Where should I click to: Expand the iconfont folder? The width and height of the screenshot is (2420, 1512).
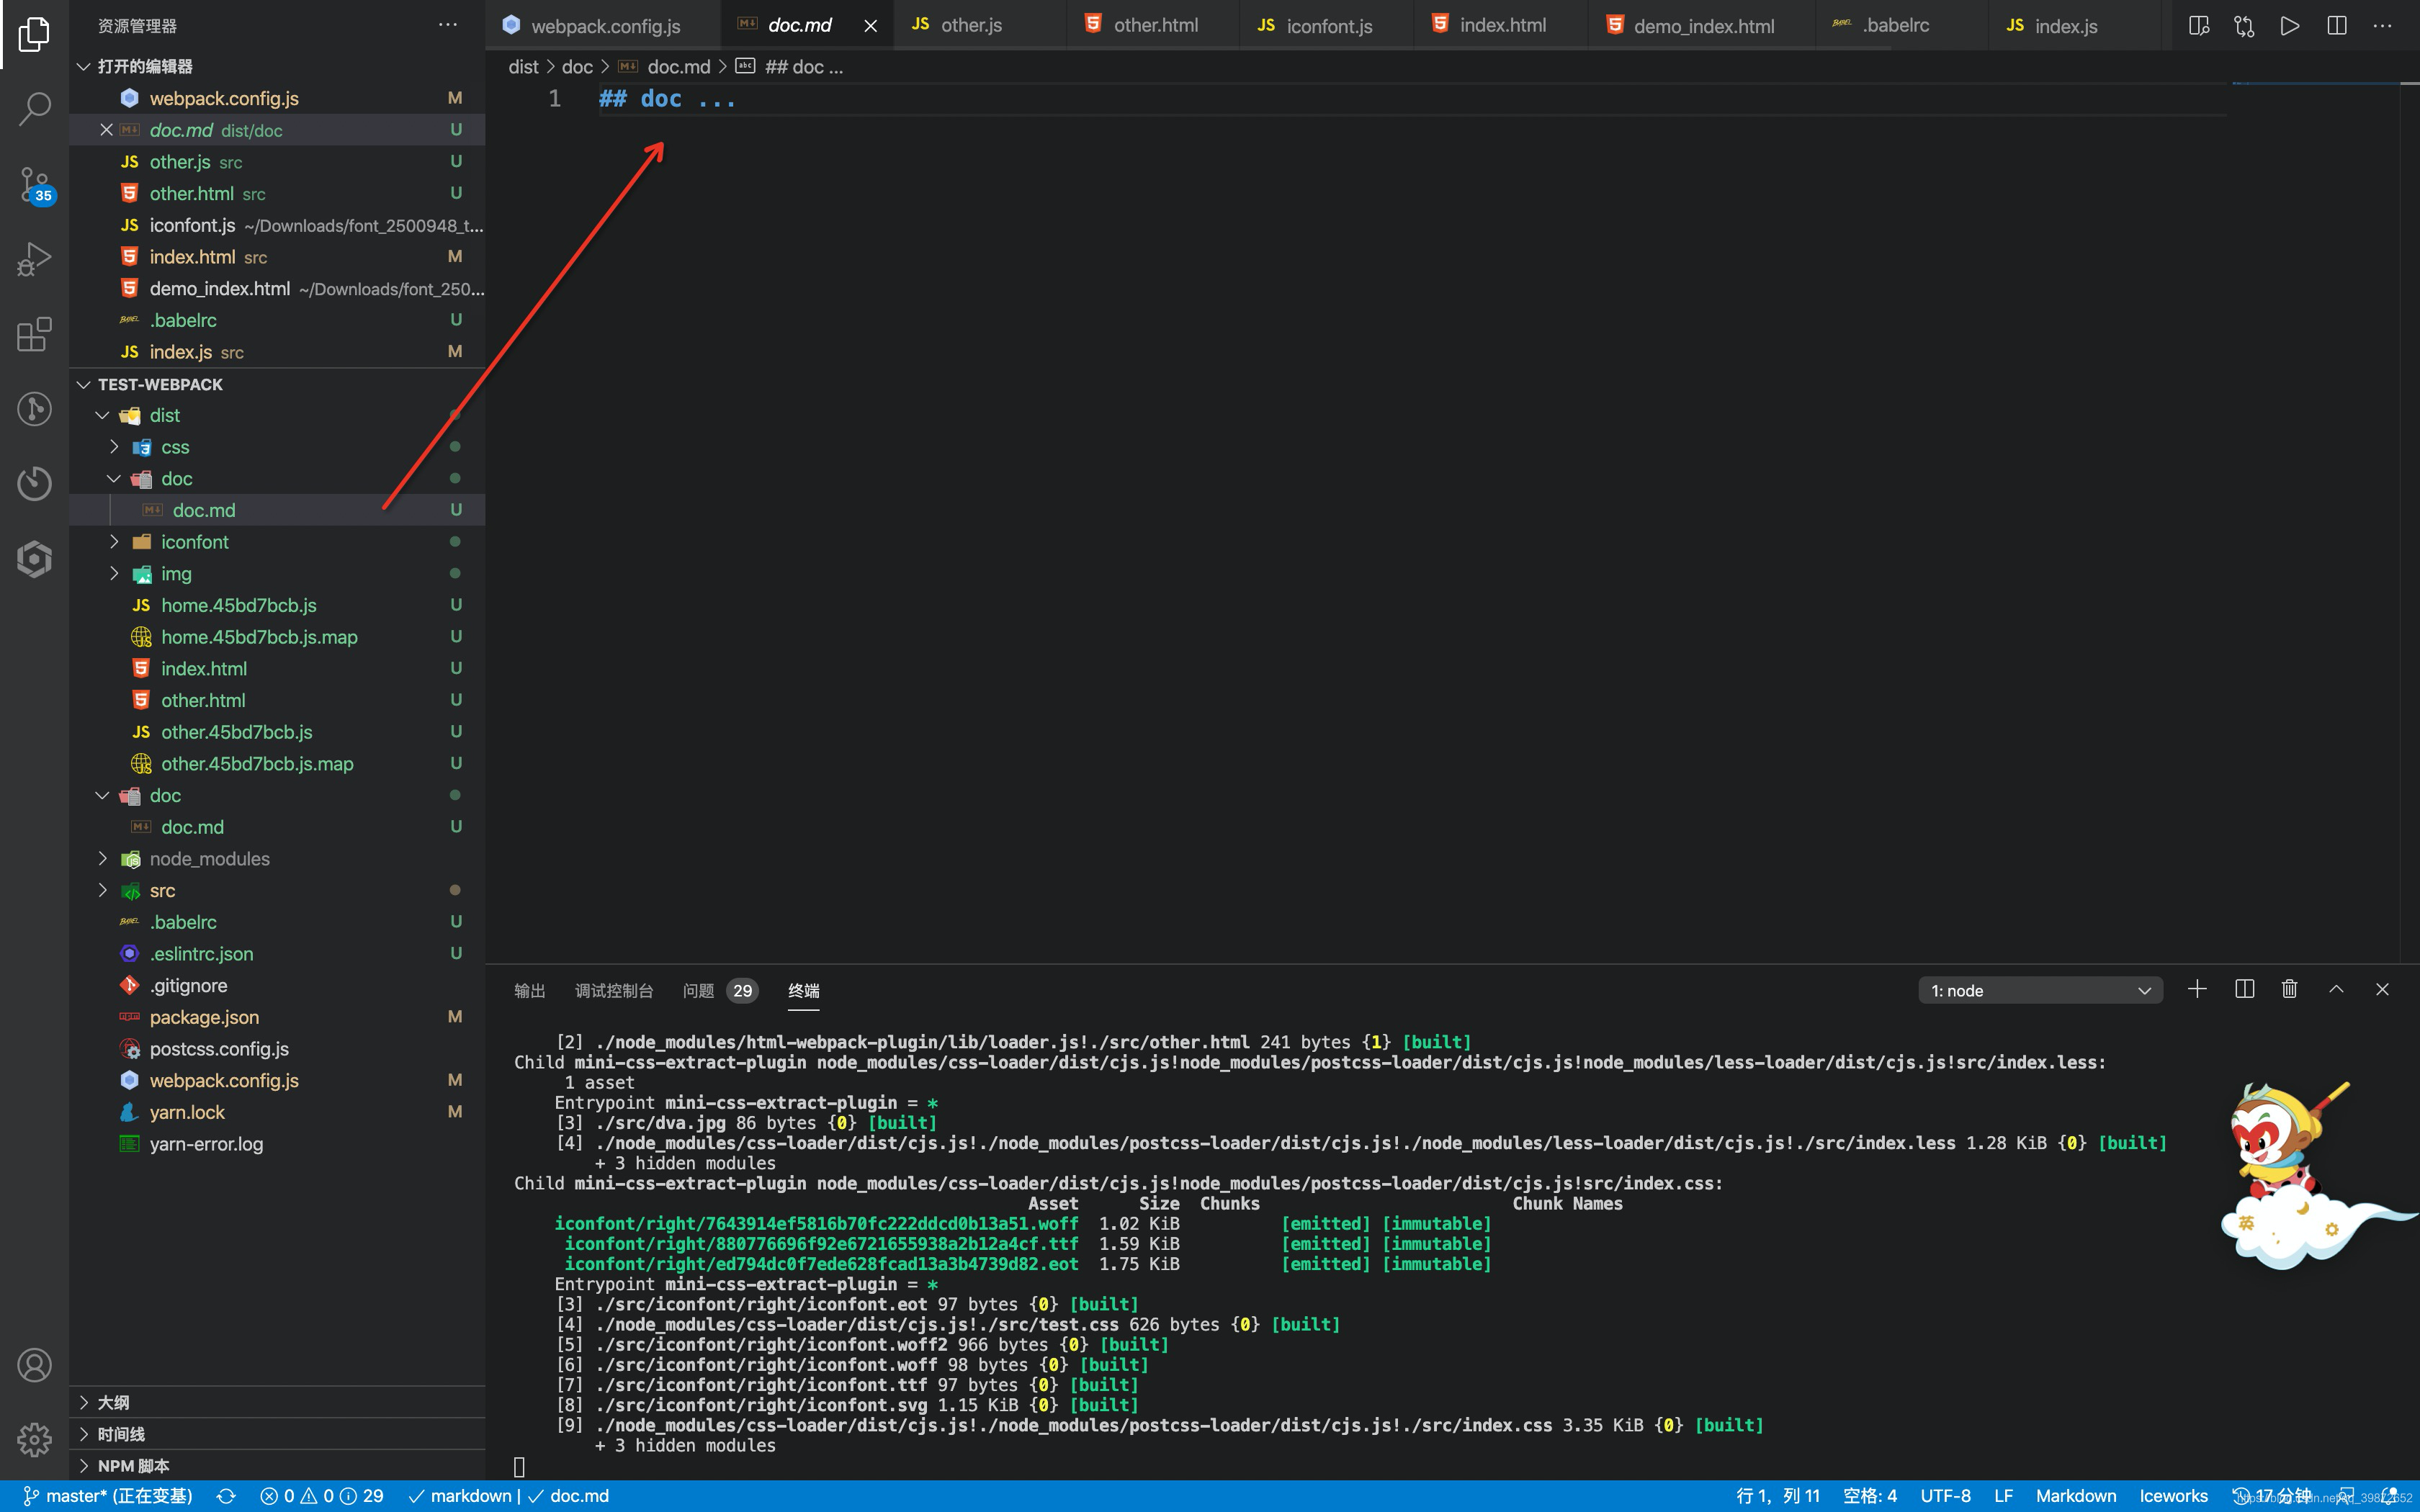pos(114,542)
